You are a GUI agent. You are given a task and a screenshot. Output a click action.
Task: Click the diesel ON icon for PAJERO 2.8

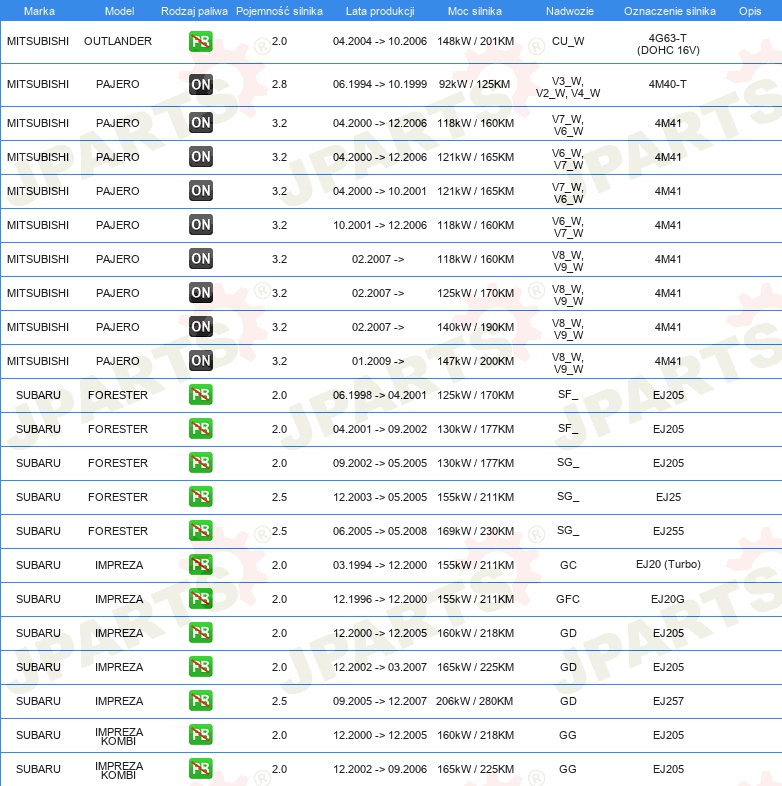click(201, 84)
